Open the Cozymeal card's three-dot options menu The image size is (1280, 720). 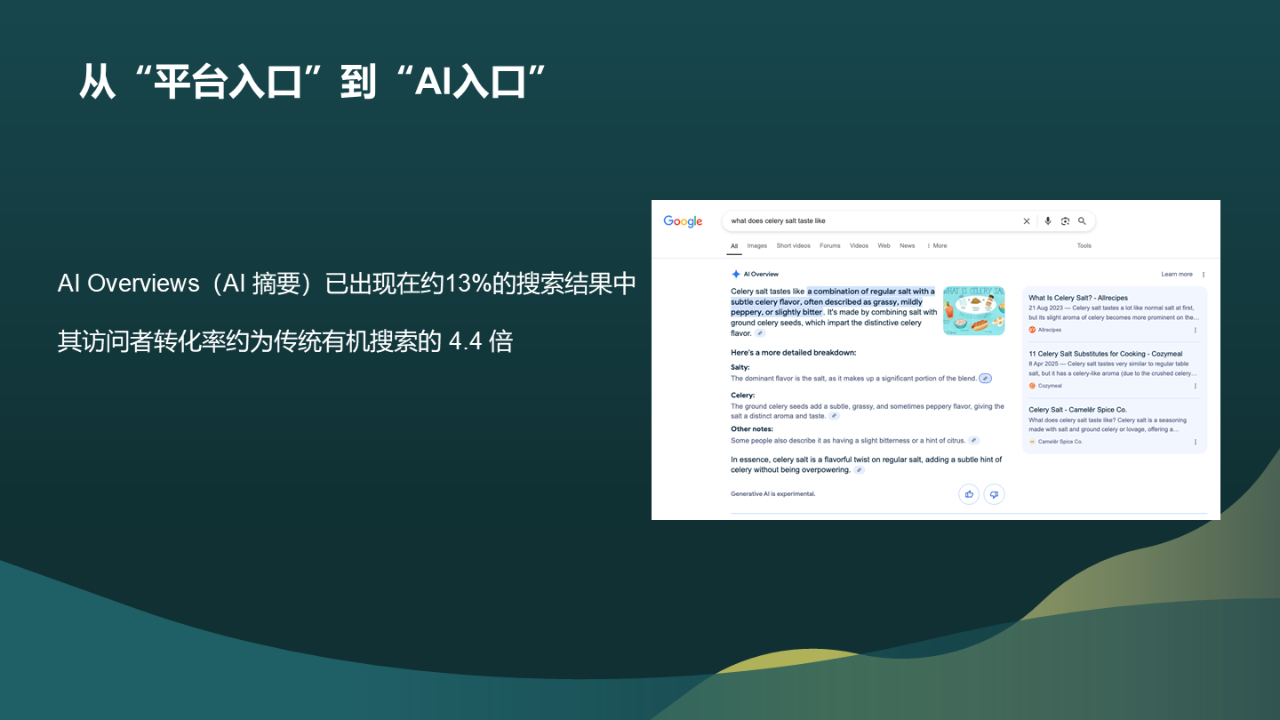(1195, 386)
